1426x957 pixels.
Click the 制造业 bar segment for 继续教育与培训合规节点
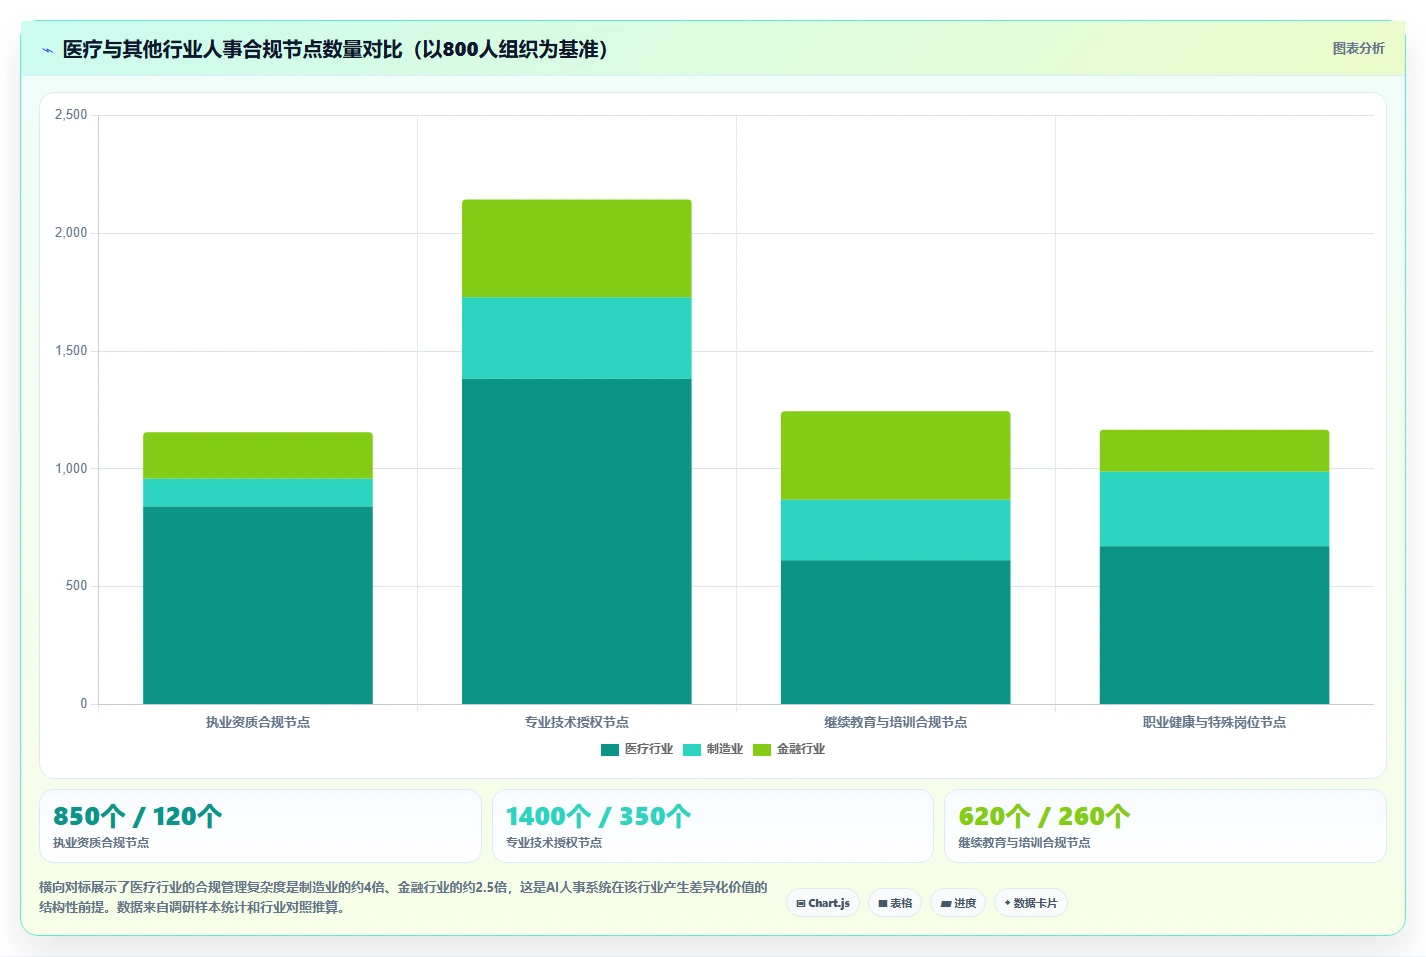[896, 529]
